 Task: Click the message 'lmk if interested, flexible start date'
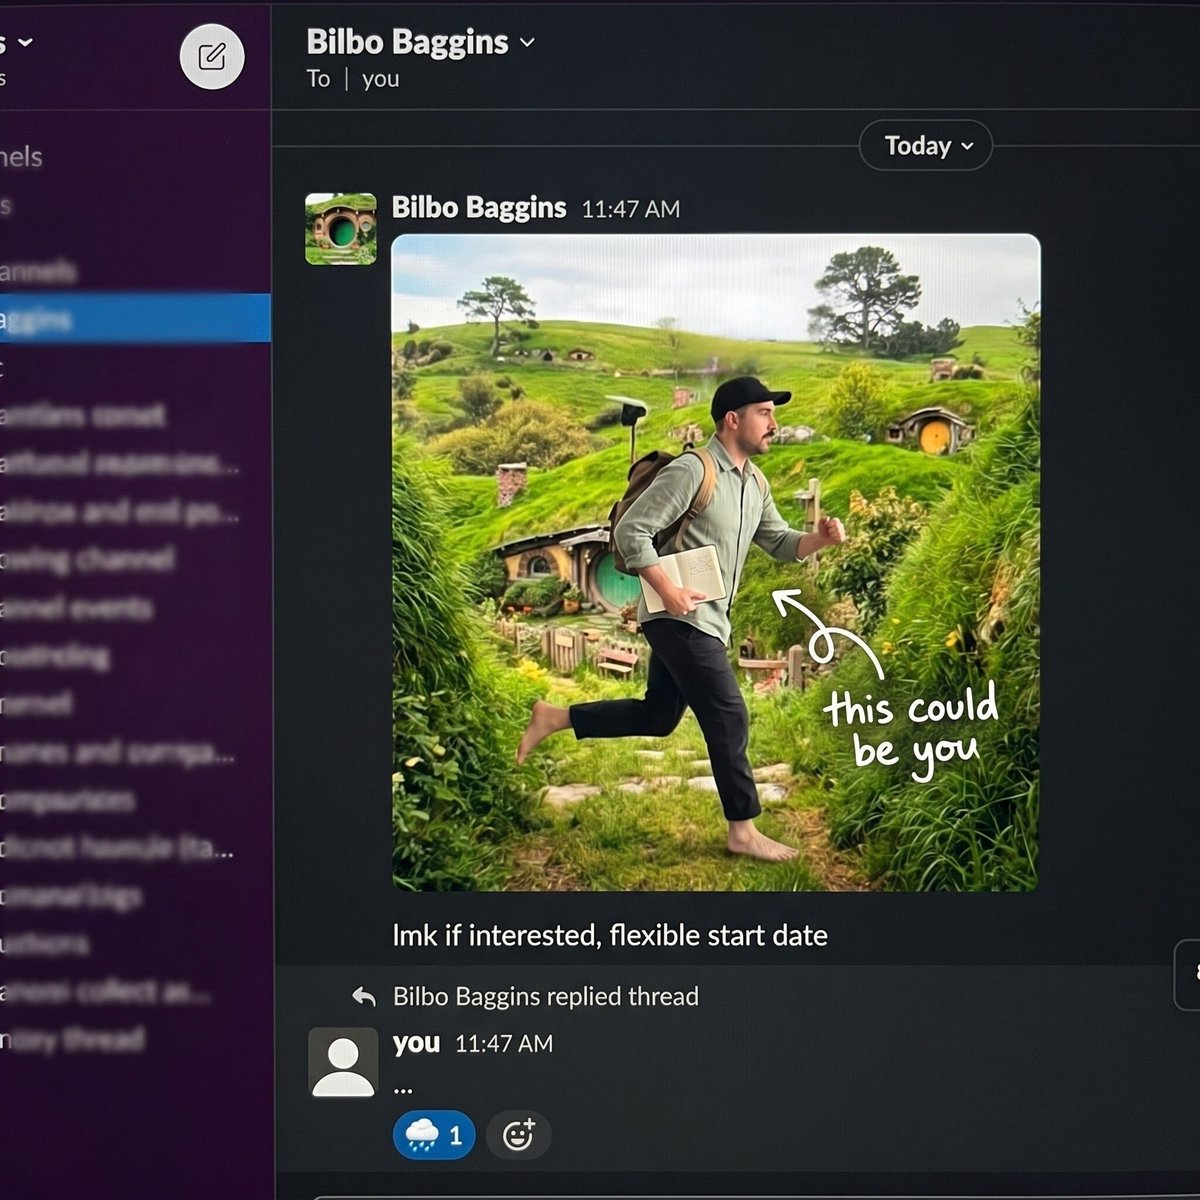(x=610, y=936)
